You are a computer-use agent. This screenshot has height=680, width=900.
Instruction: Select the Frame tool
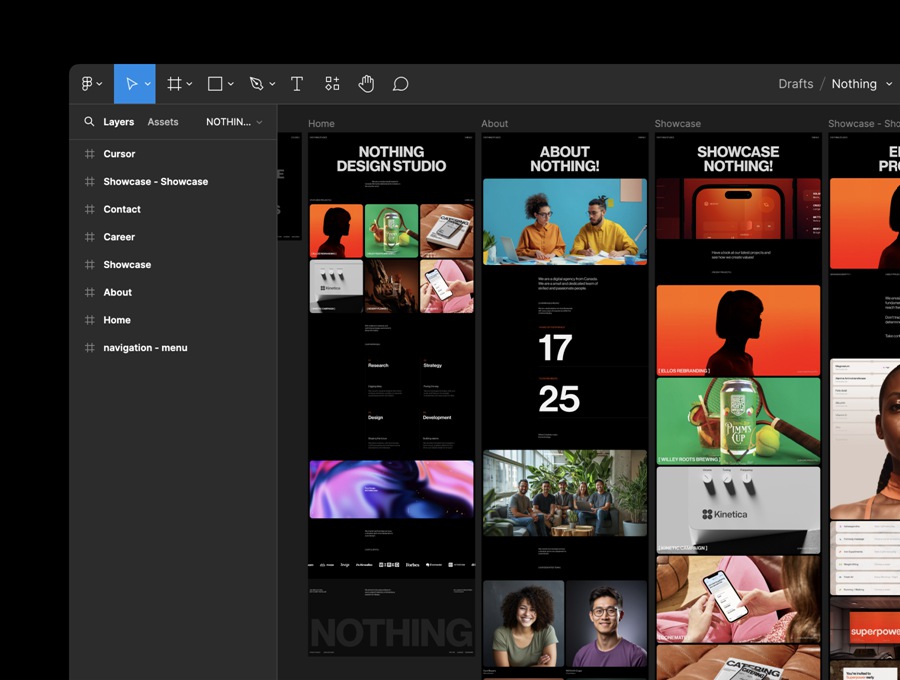(x=174, y=84)
